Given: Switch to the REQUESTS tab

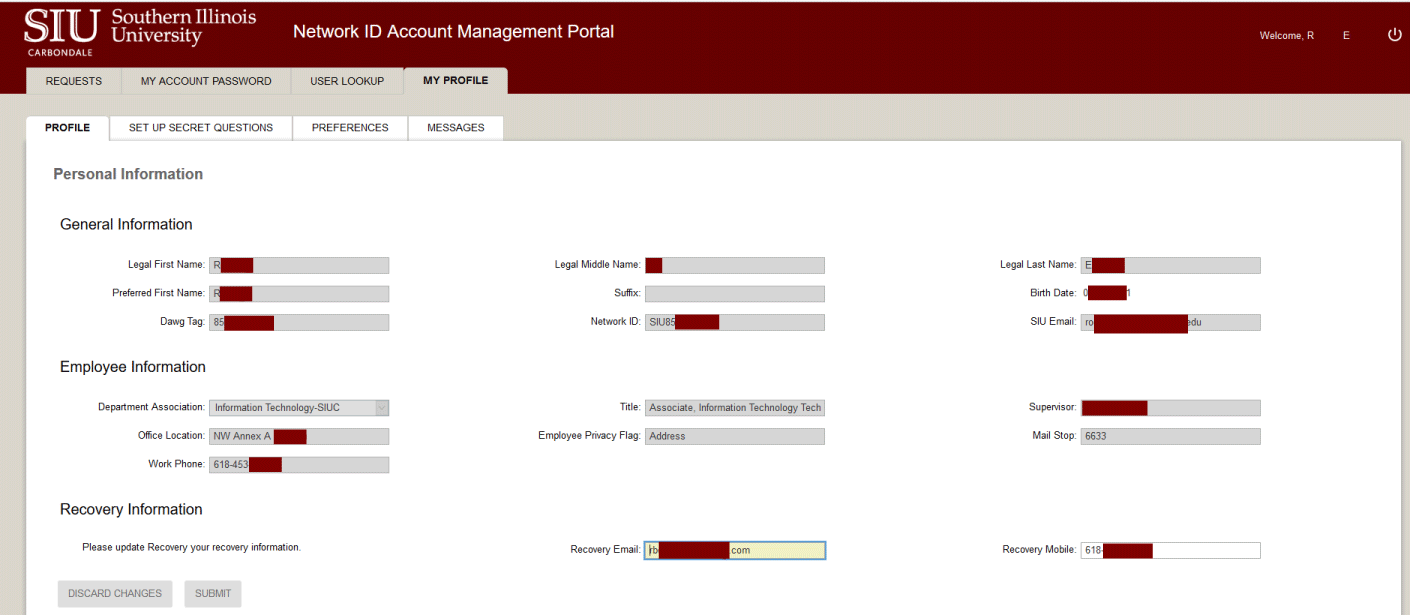Looking at the screenshot, I should point(73,81).
